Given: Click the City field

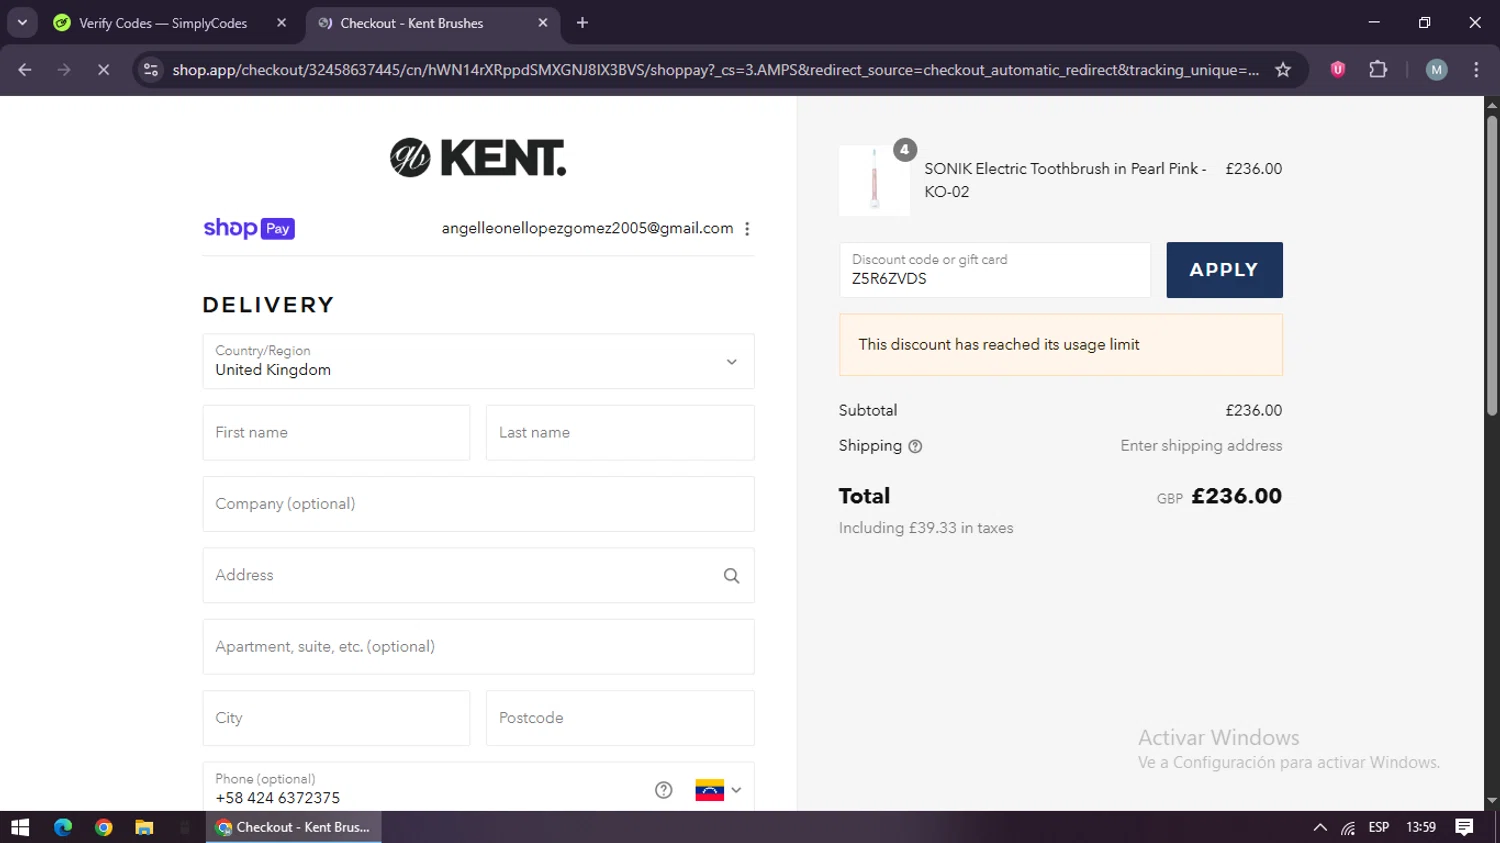Looking at the screenshot, I should tap(336, 718).
